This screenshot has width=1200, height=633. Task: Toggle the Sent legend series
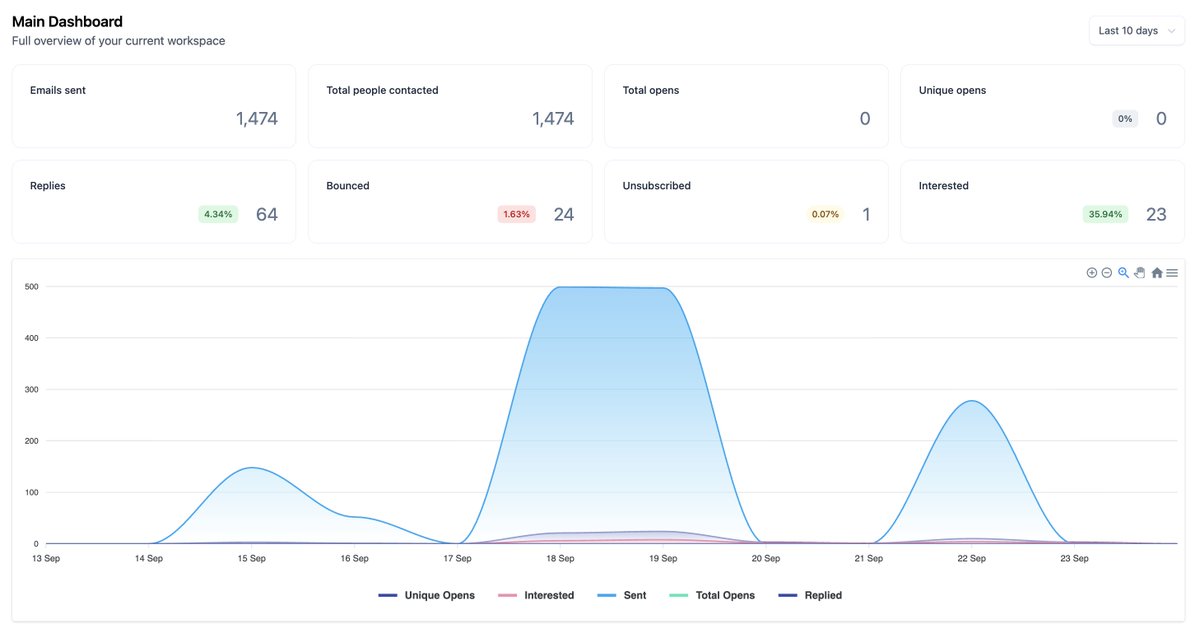621,595
